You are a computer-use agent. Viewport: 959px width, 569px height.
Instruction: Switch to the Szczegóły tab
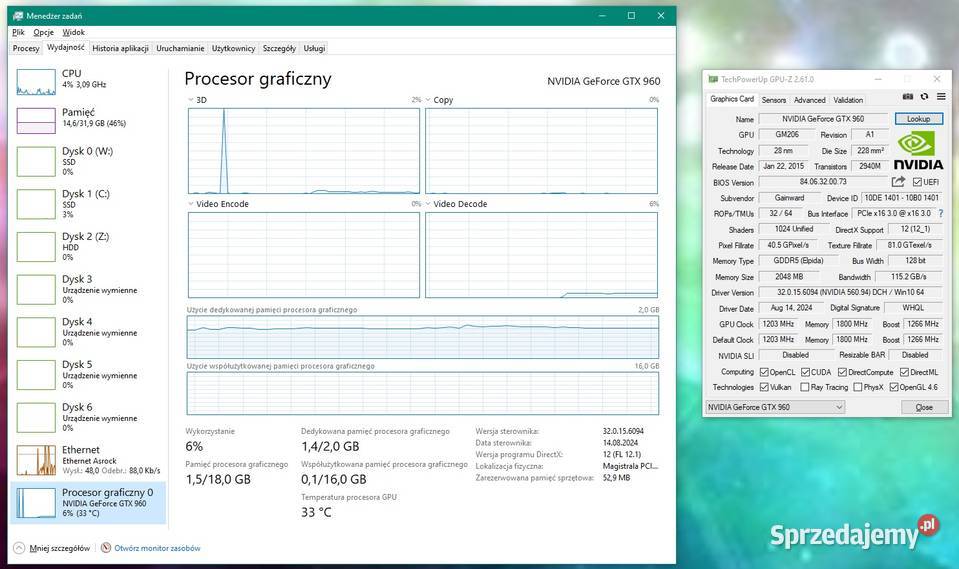[280, 48]
